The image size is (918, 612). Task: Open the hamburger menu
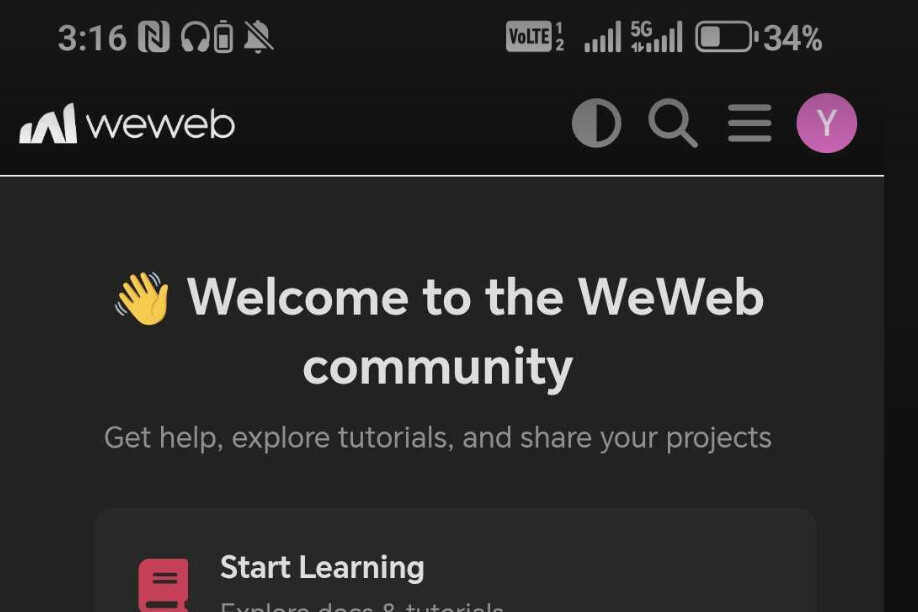click(x=749, y=123)
